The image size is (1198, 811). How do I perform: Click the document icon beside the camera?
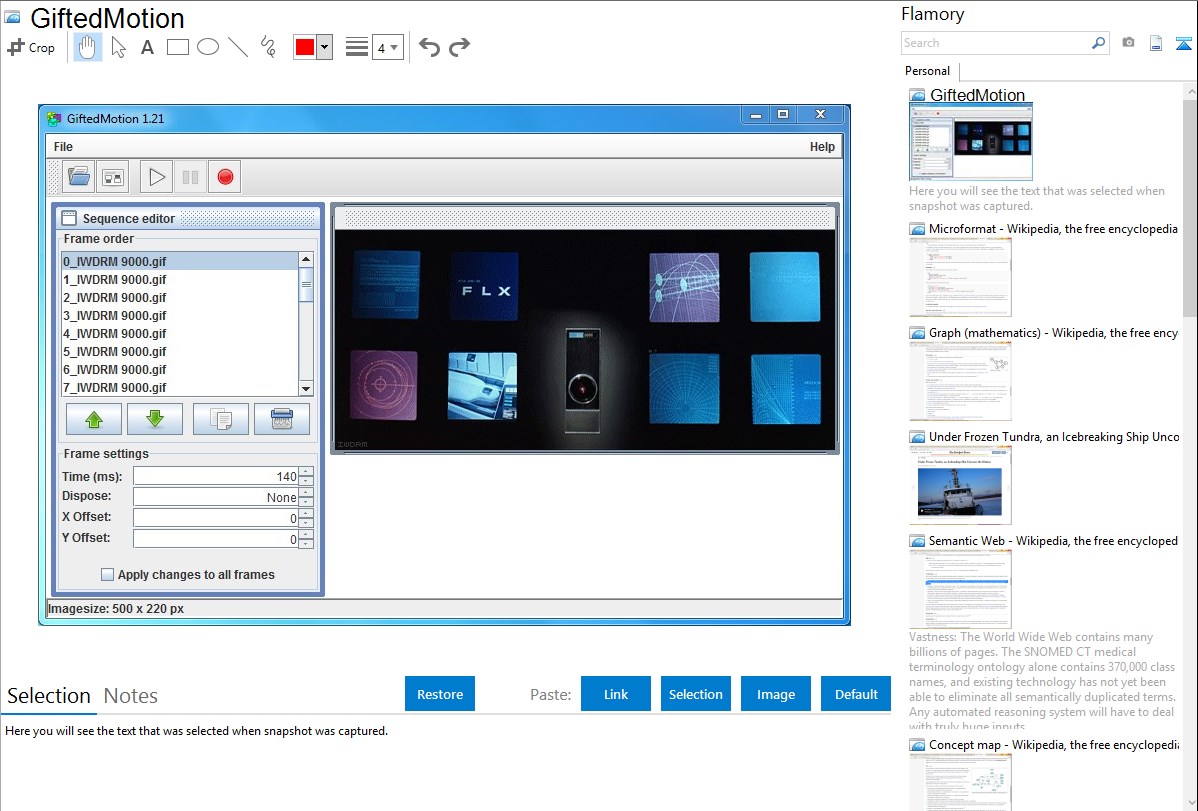click(x=1156, y=43)
